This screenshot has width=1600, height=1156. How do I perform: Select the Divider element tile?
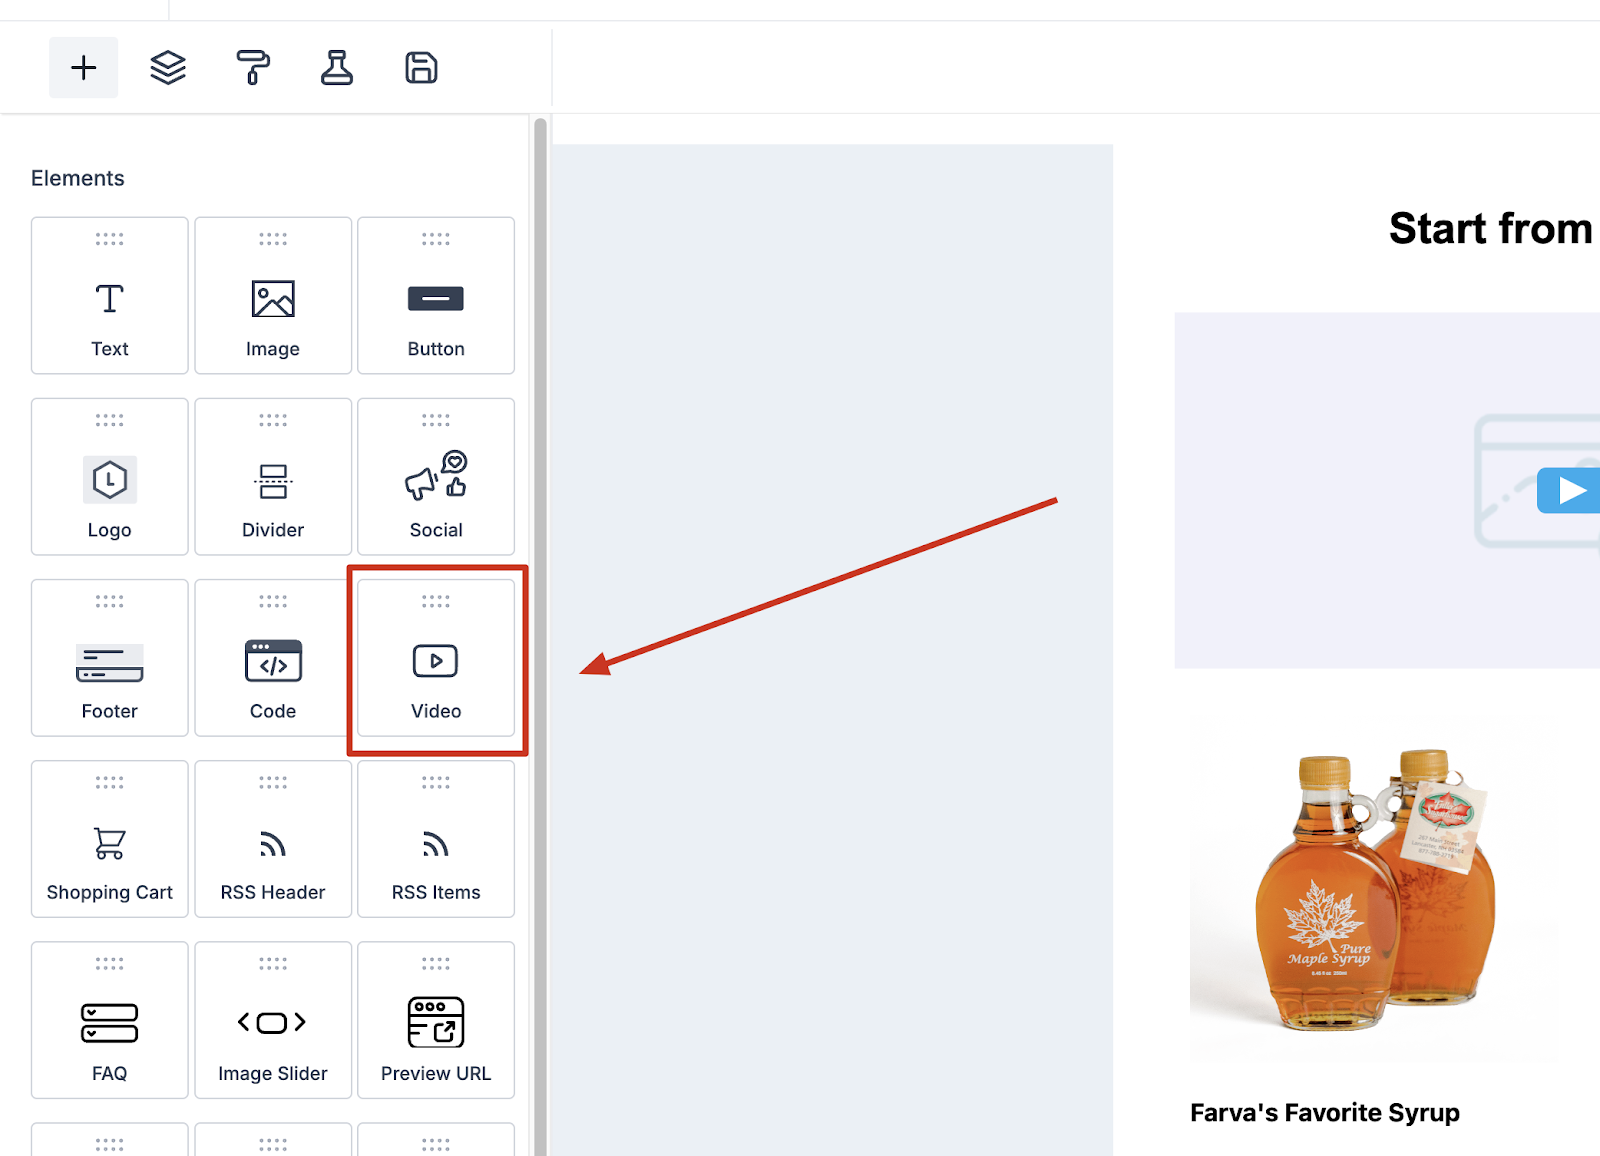(273, 477)
